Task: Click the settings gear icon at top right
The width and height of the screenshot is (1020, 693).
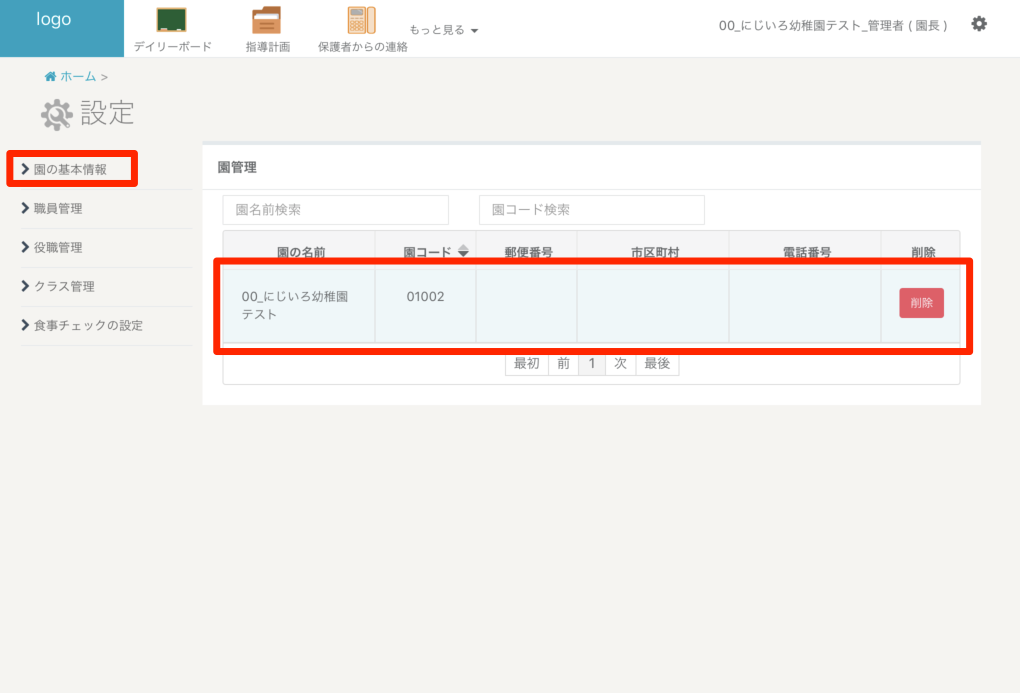Action: pos(979,24)
